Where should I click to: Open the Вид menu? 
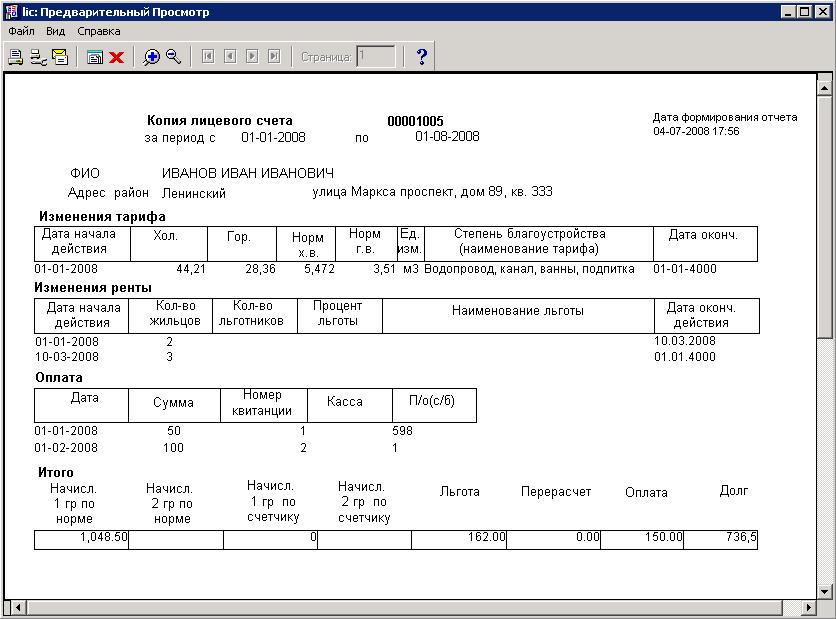[x=56, y=31]
